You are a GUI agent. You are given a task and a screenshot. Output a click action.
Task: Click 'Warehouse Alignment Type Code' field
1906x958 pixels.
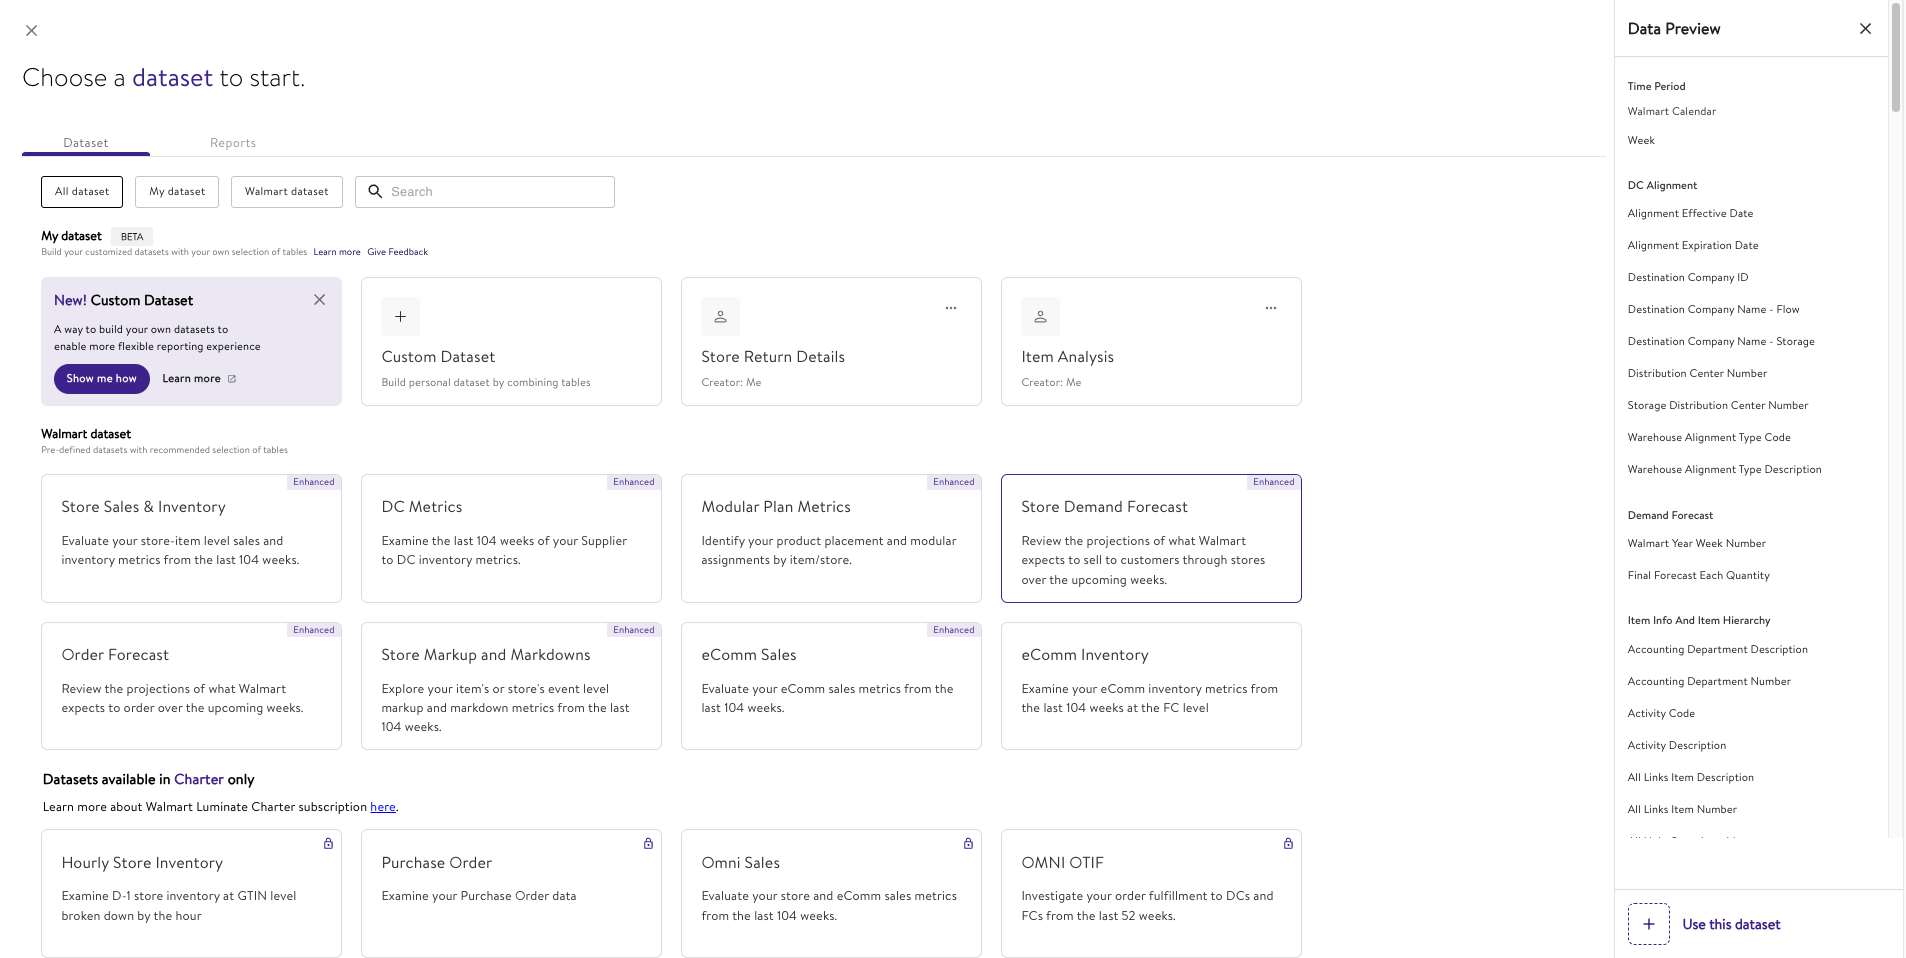tap(1709, 438)
